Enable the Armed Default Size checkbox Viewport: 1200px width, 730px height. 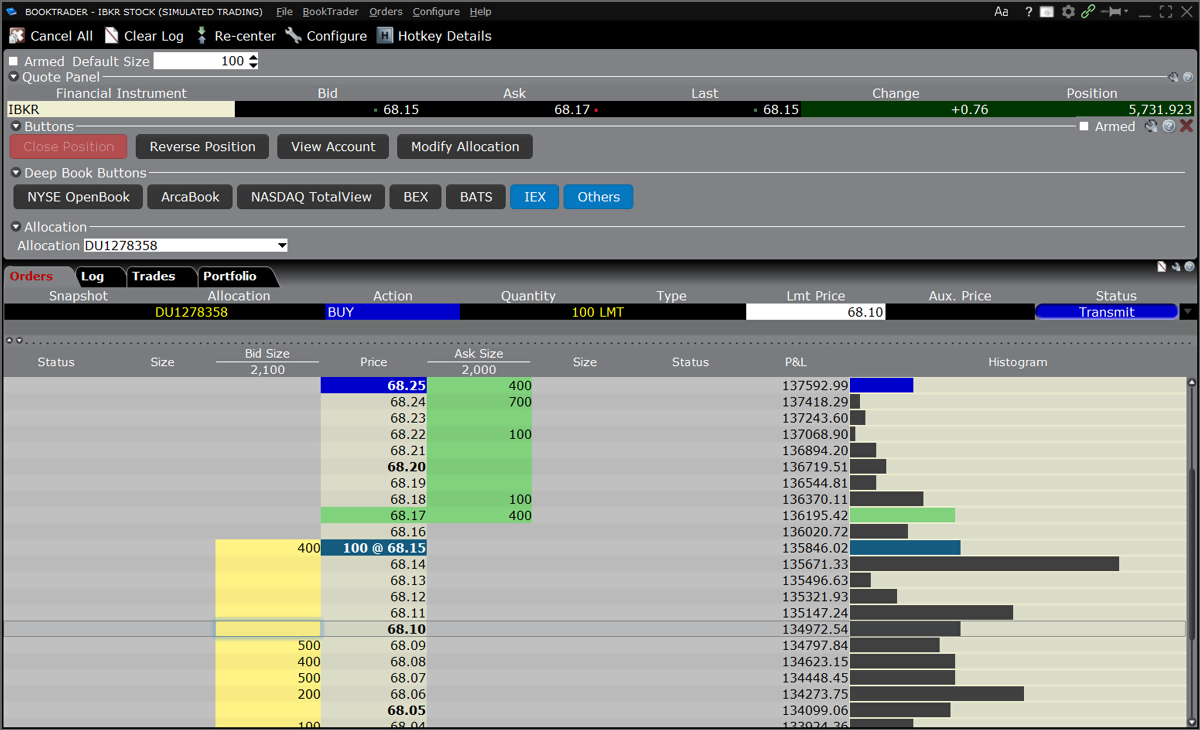13,60
